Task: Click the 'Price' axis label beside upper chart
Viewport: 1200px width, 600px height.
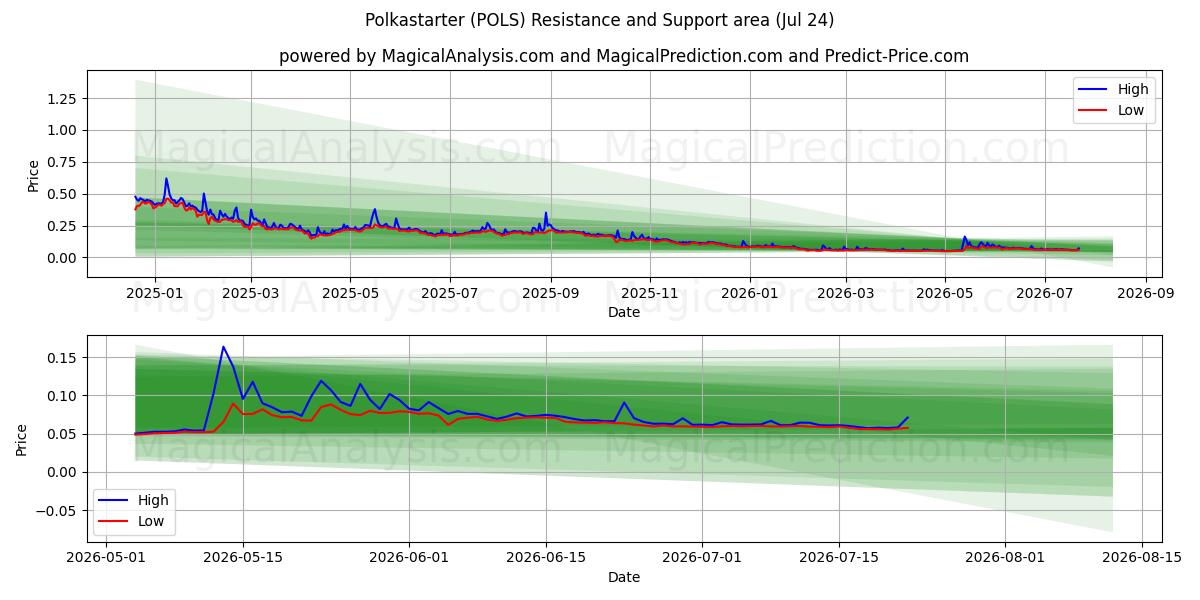Action: [33, 175]
